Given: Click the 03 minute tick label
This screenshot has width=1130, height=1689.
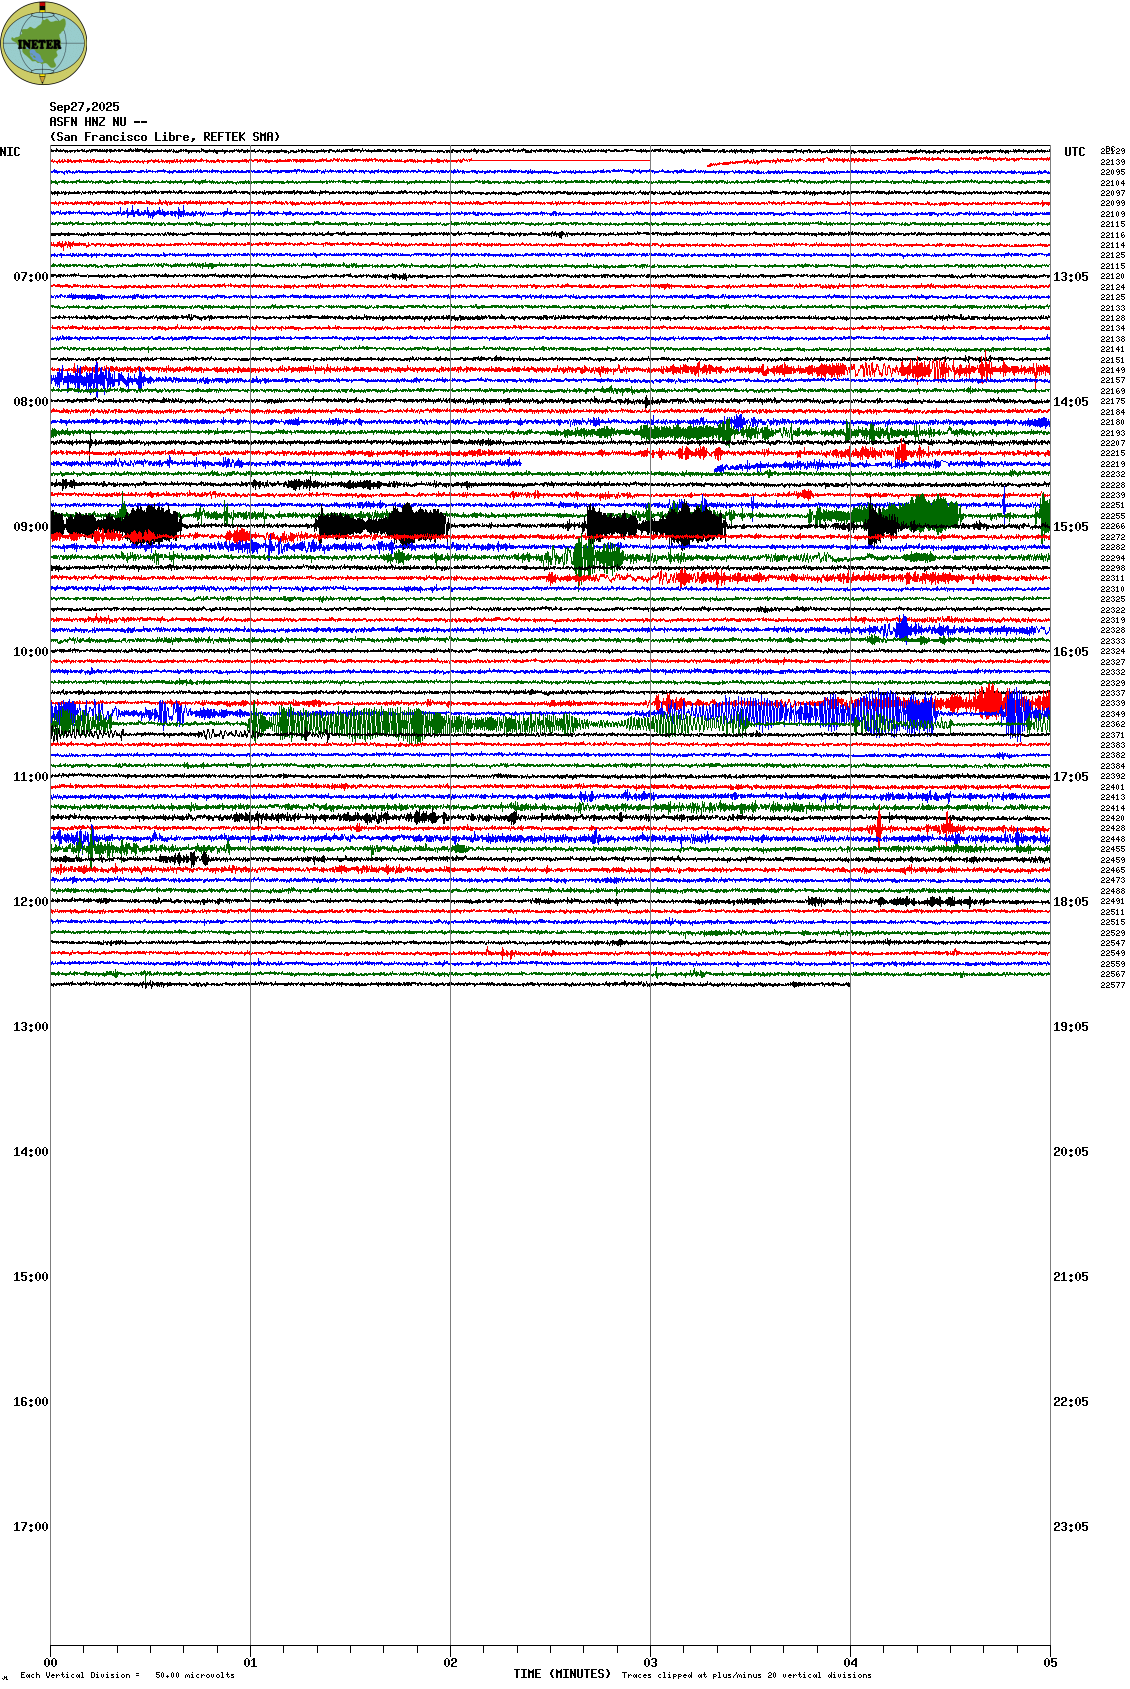Looking at the screenshot, I should point(650,1663).
